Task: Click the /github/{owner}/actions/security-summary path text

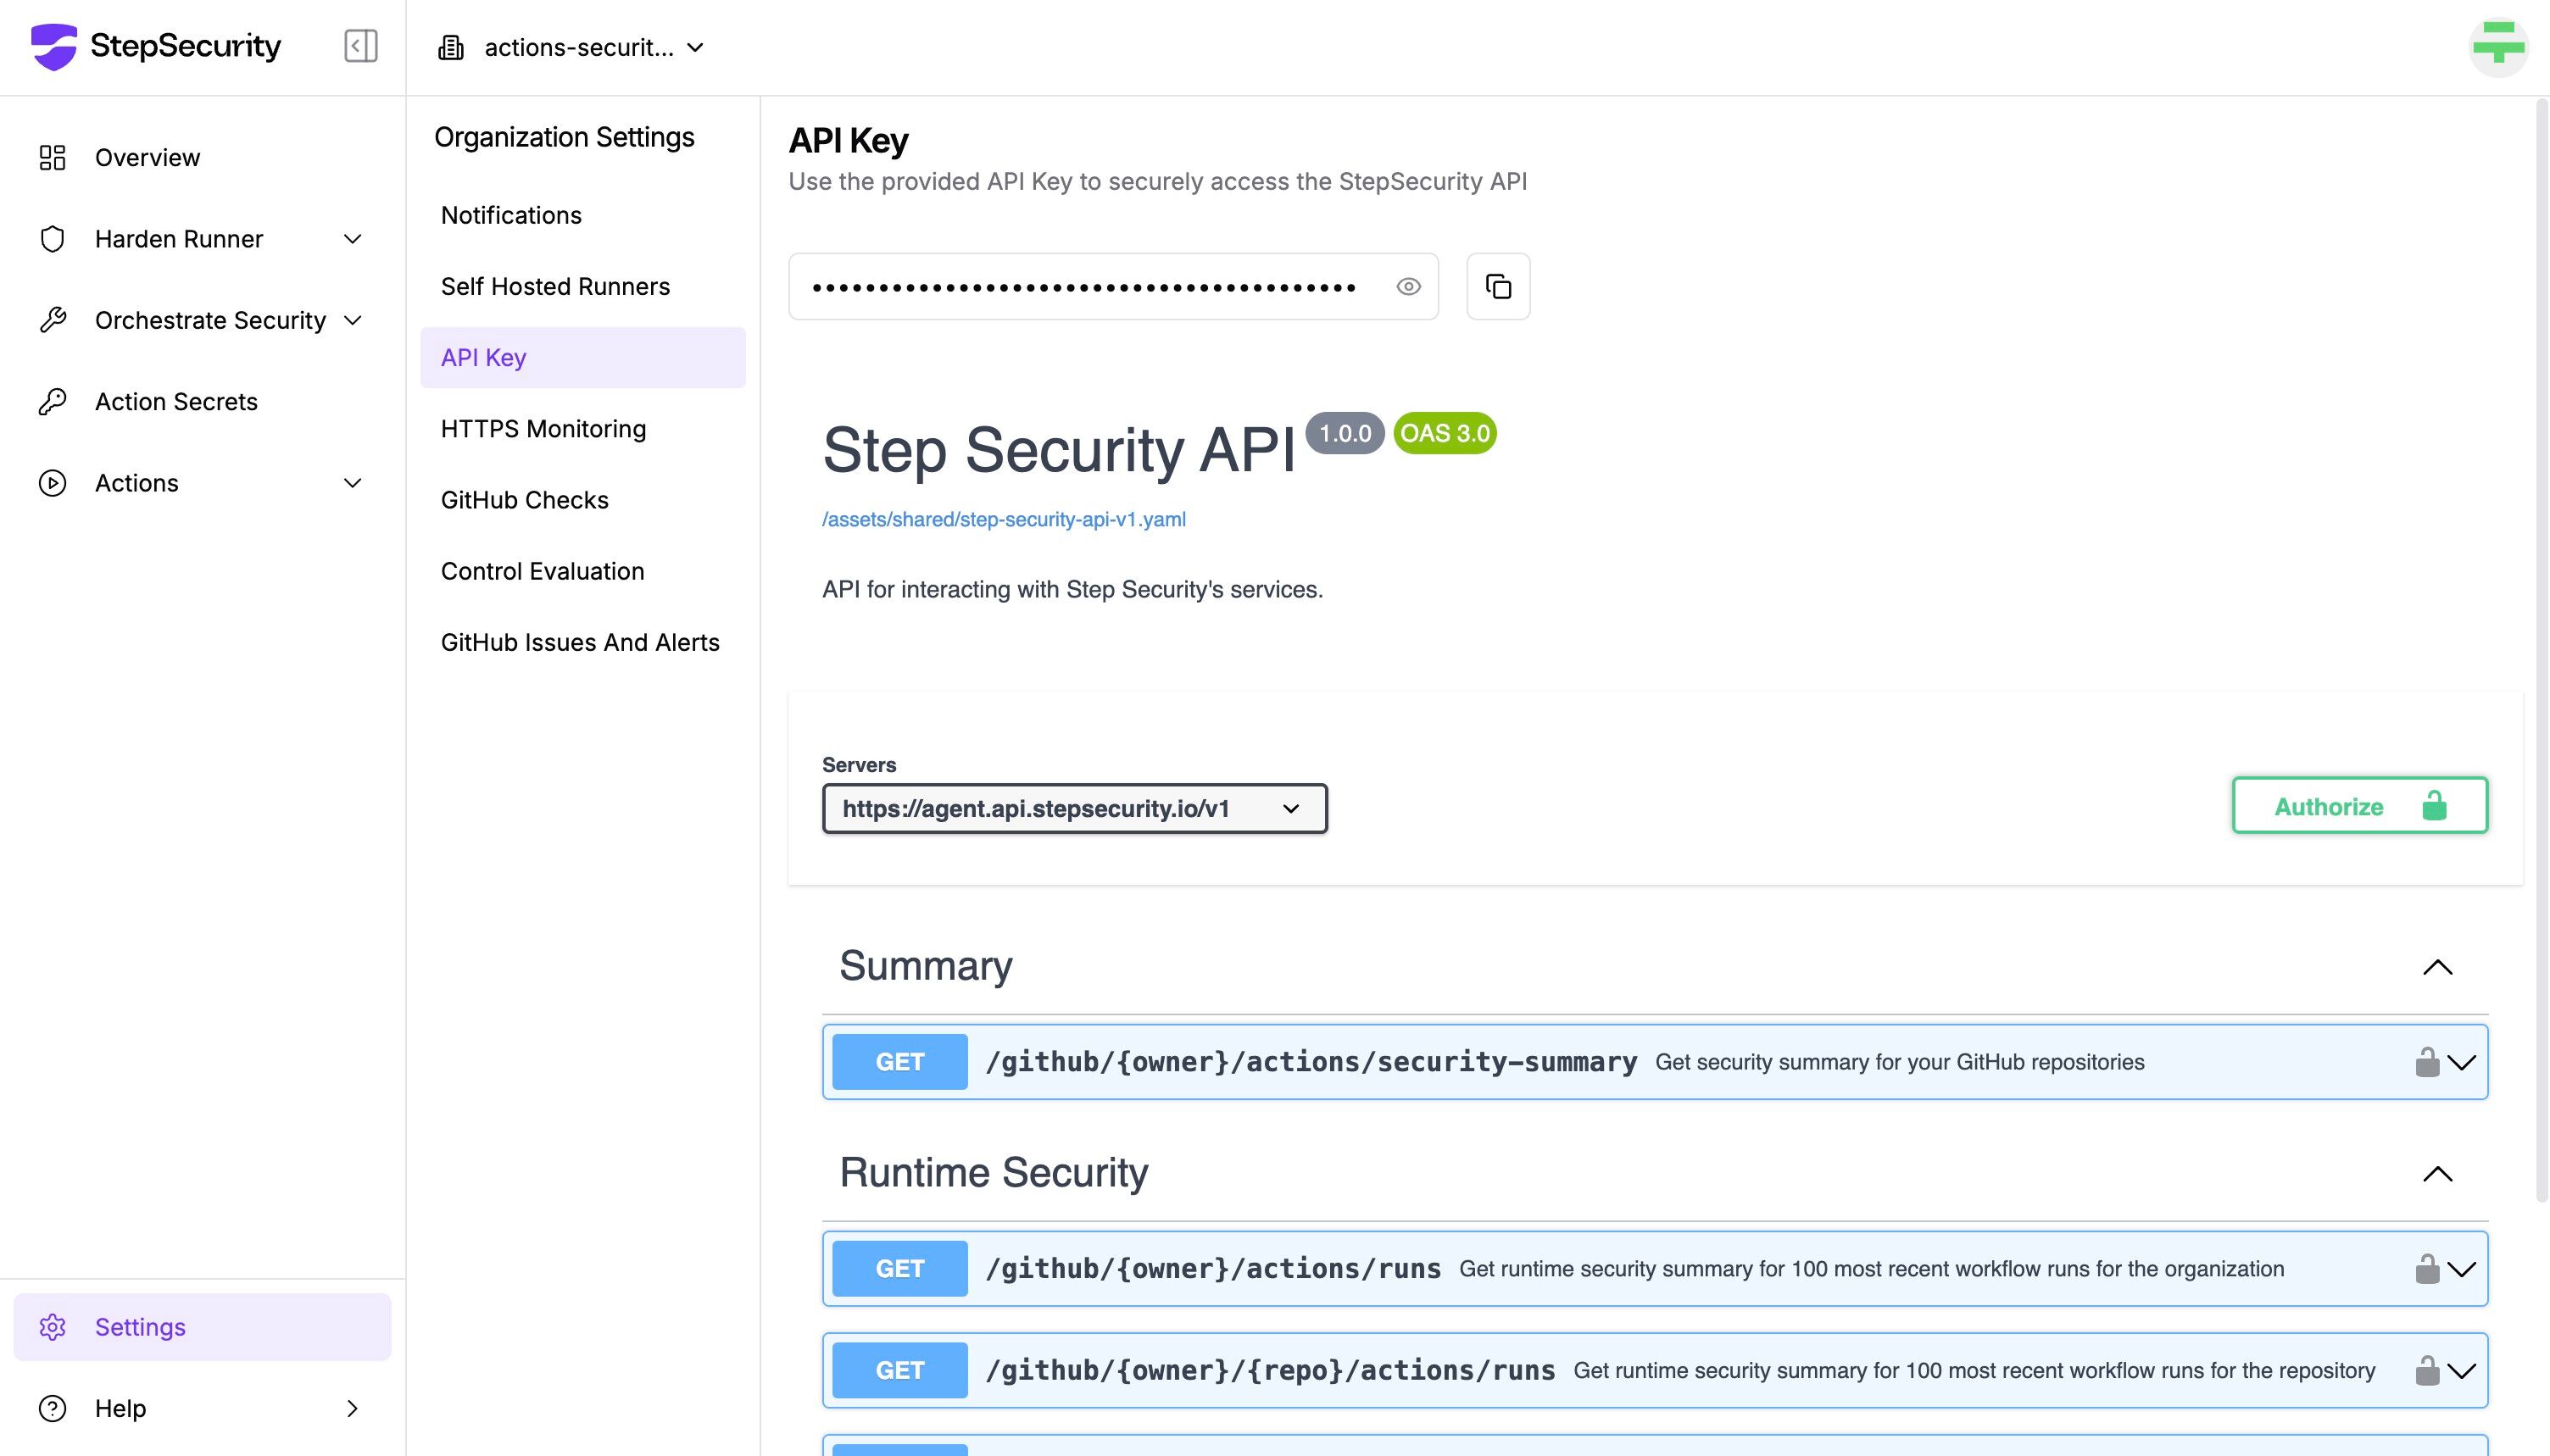Action: 1311,1062
